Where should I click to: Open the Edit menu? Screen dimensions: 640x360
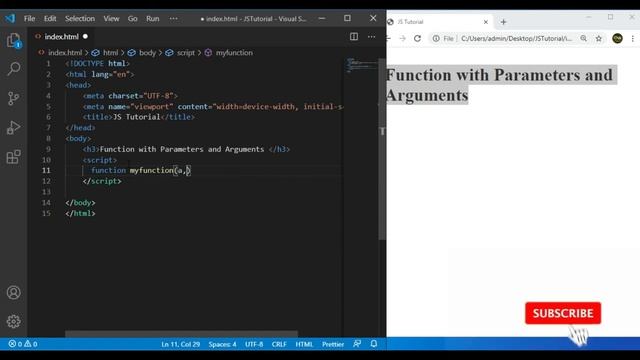point(50,18)
